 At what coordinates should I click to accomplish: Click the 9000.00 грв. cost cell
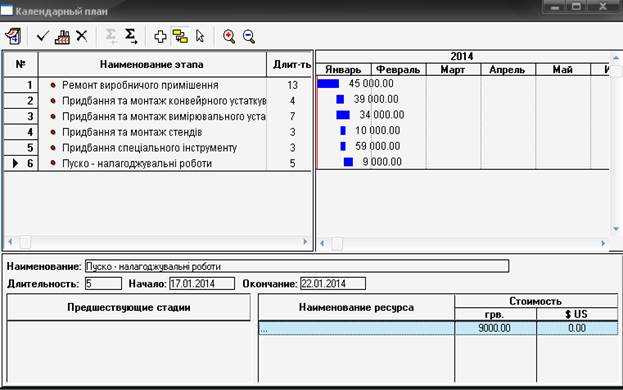(495, 328)
